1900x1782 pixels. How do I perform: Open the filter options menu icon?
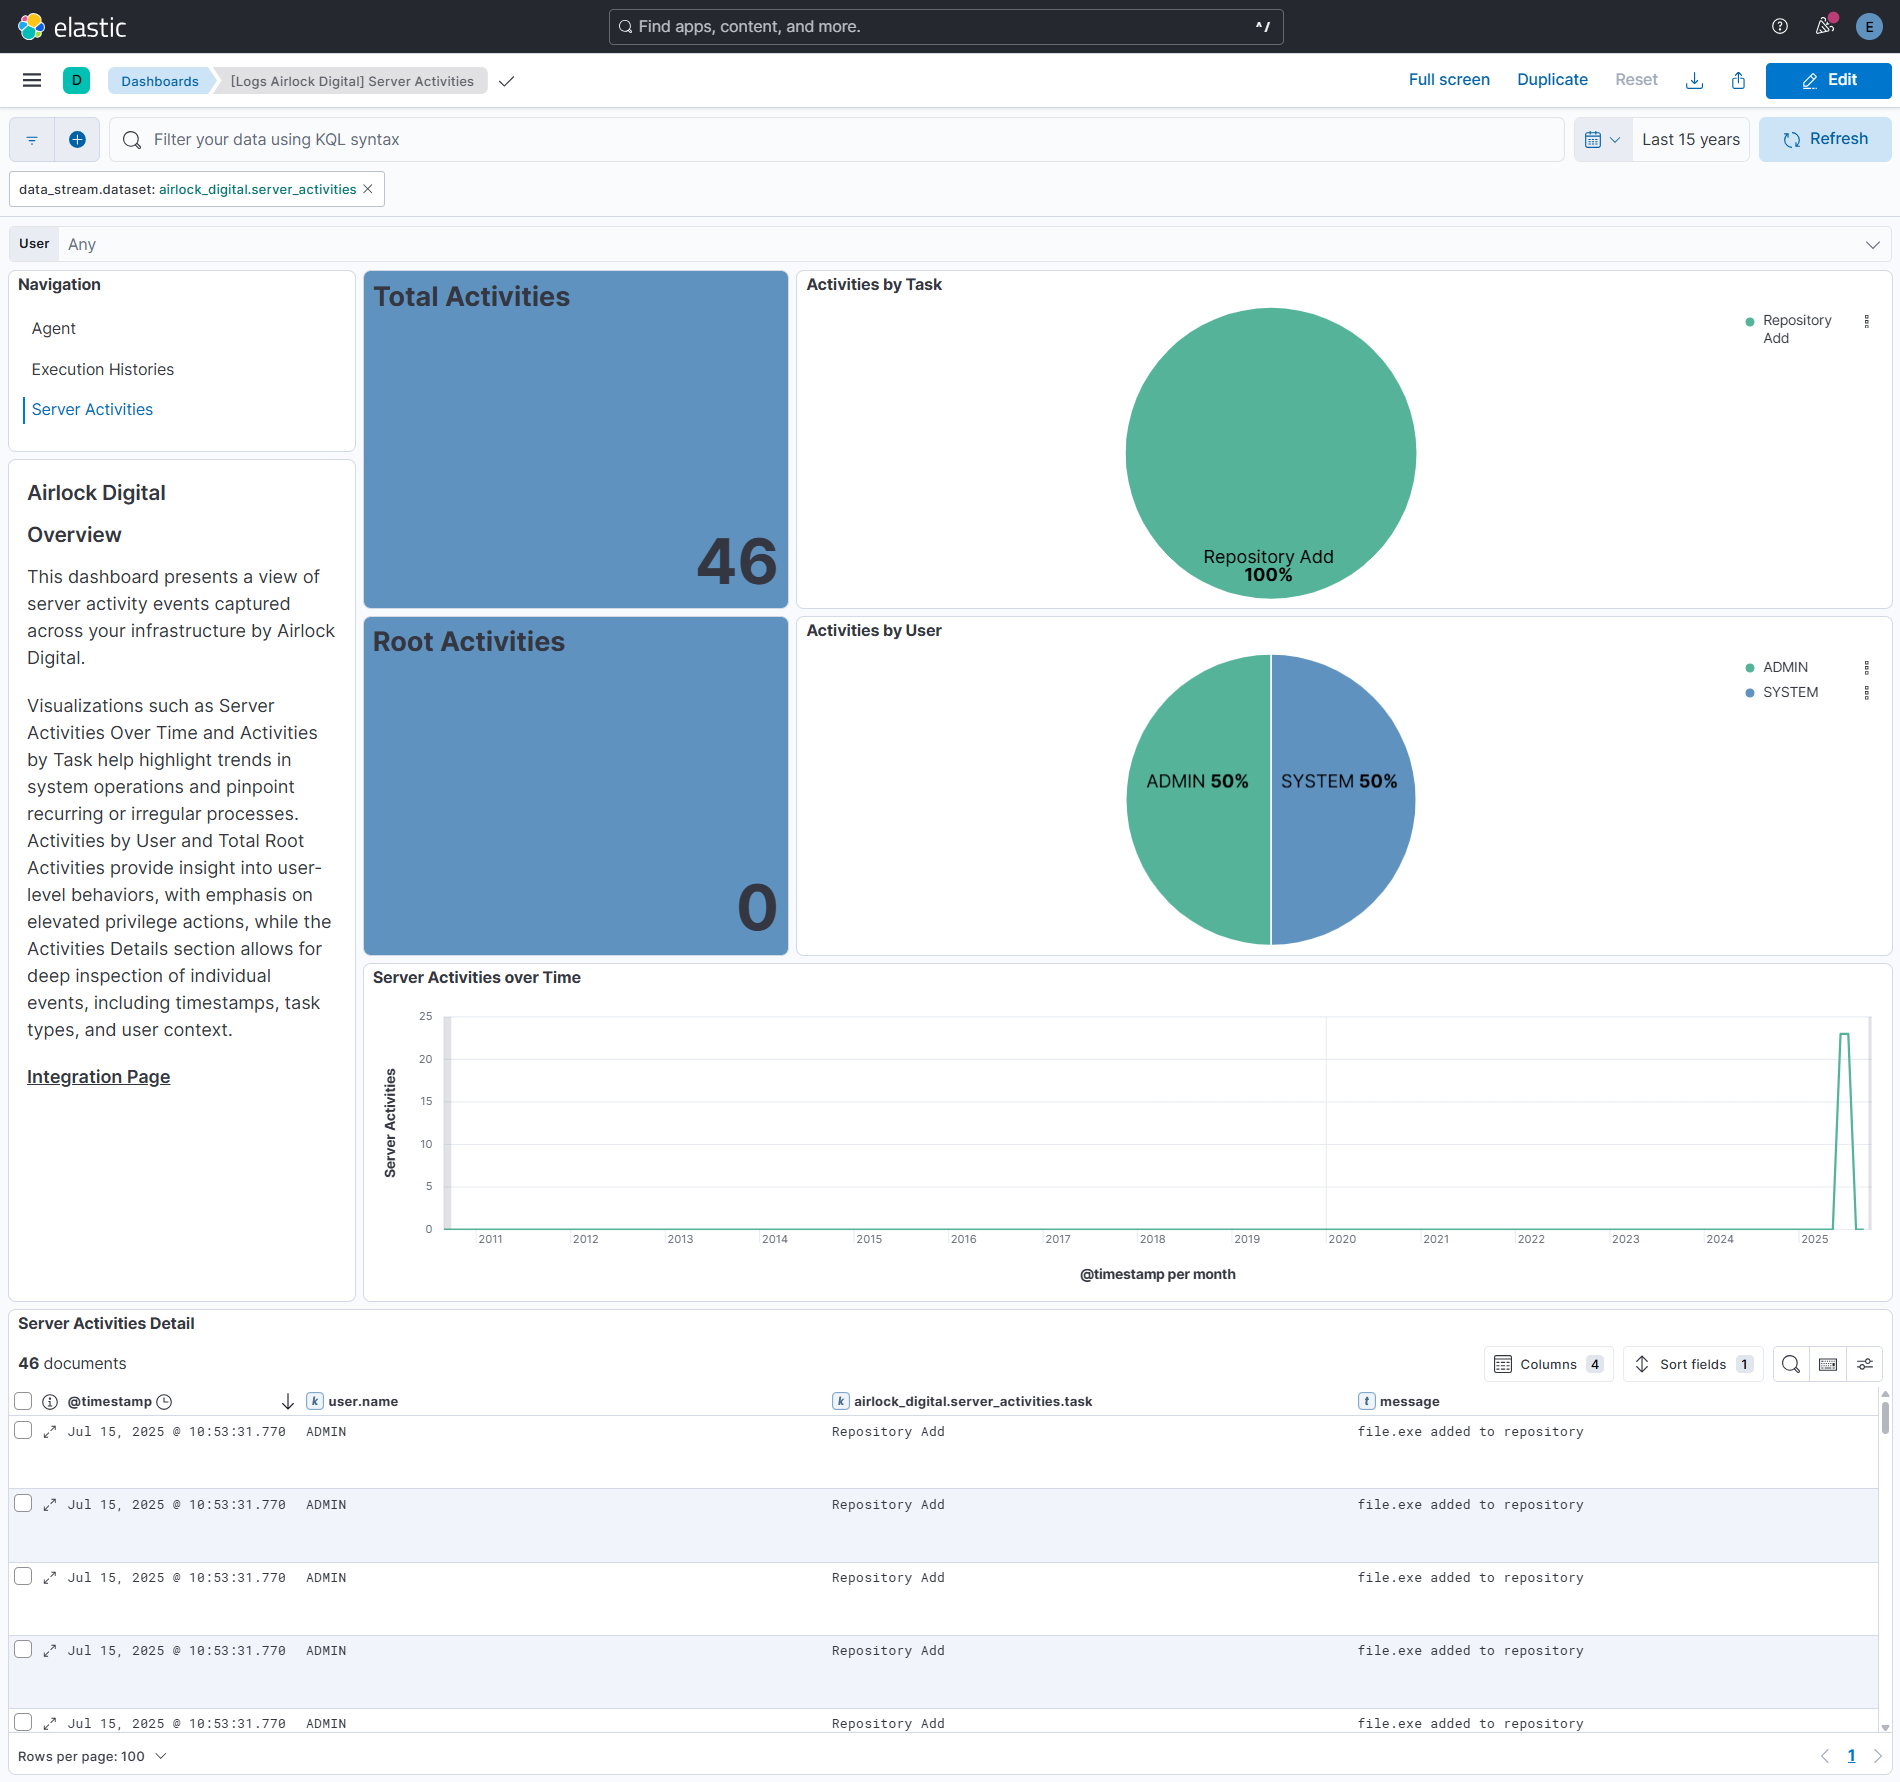[x=32, y=139]
